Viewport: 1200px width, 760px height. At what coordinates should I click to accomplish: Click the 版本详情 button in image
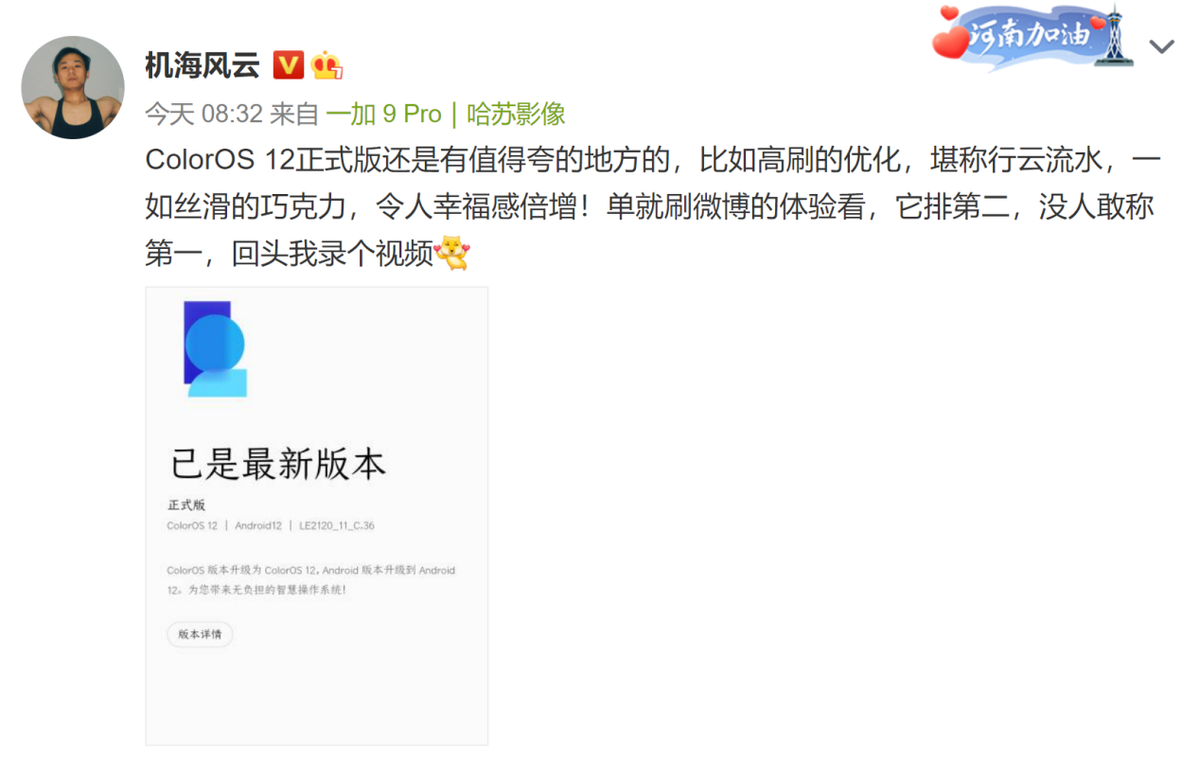click(200, 634)
